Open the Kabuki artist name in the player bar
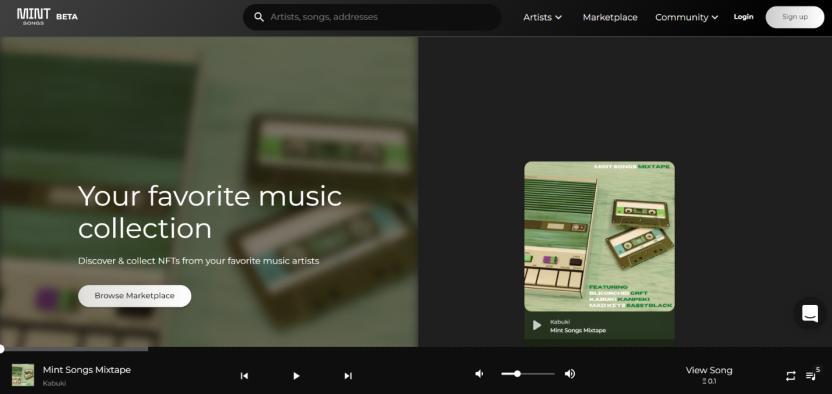The image size is (832, 394). [x=54, y=383]
